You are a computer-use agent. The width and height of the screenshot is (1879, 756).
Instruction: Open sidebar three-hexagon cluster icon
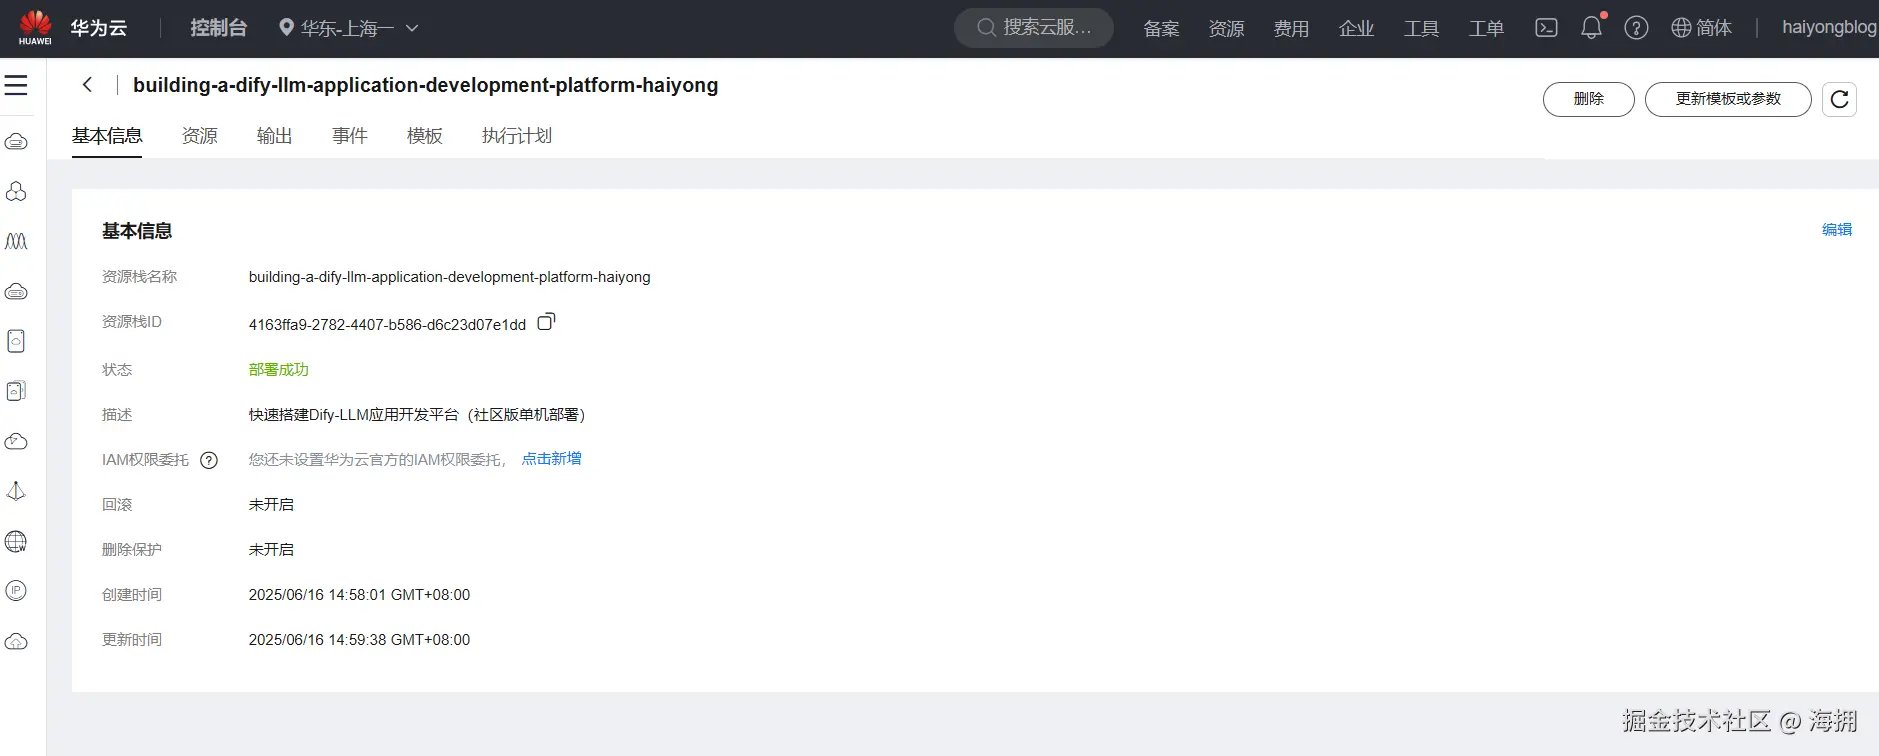(x=16, y=191)
